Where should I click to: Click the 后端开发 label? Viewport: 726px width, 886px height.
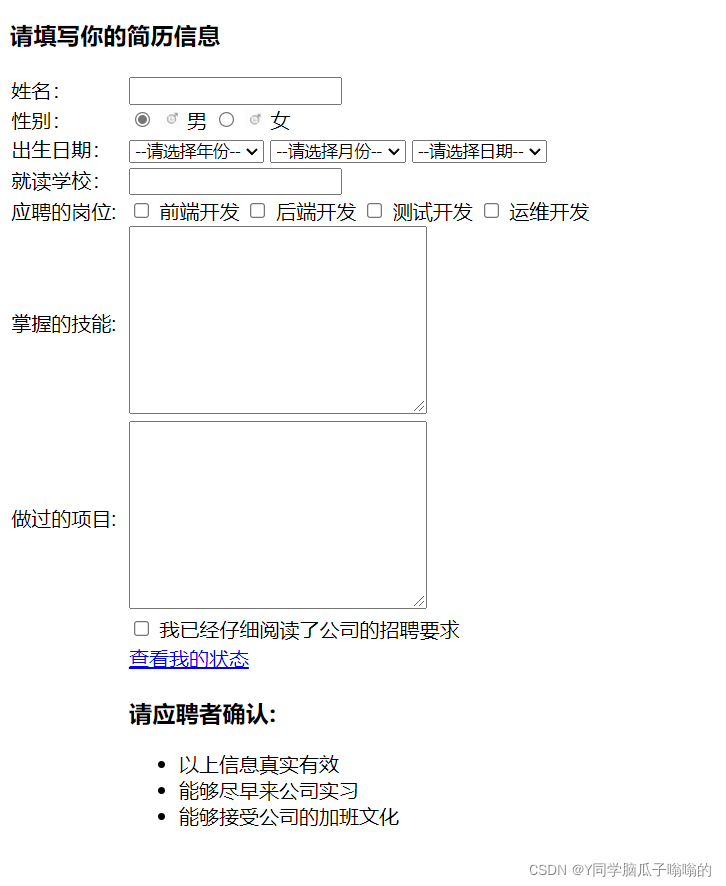[x=316, y=212]
